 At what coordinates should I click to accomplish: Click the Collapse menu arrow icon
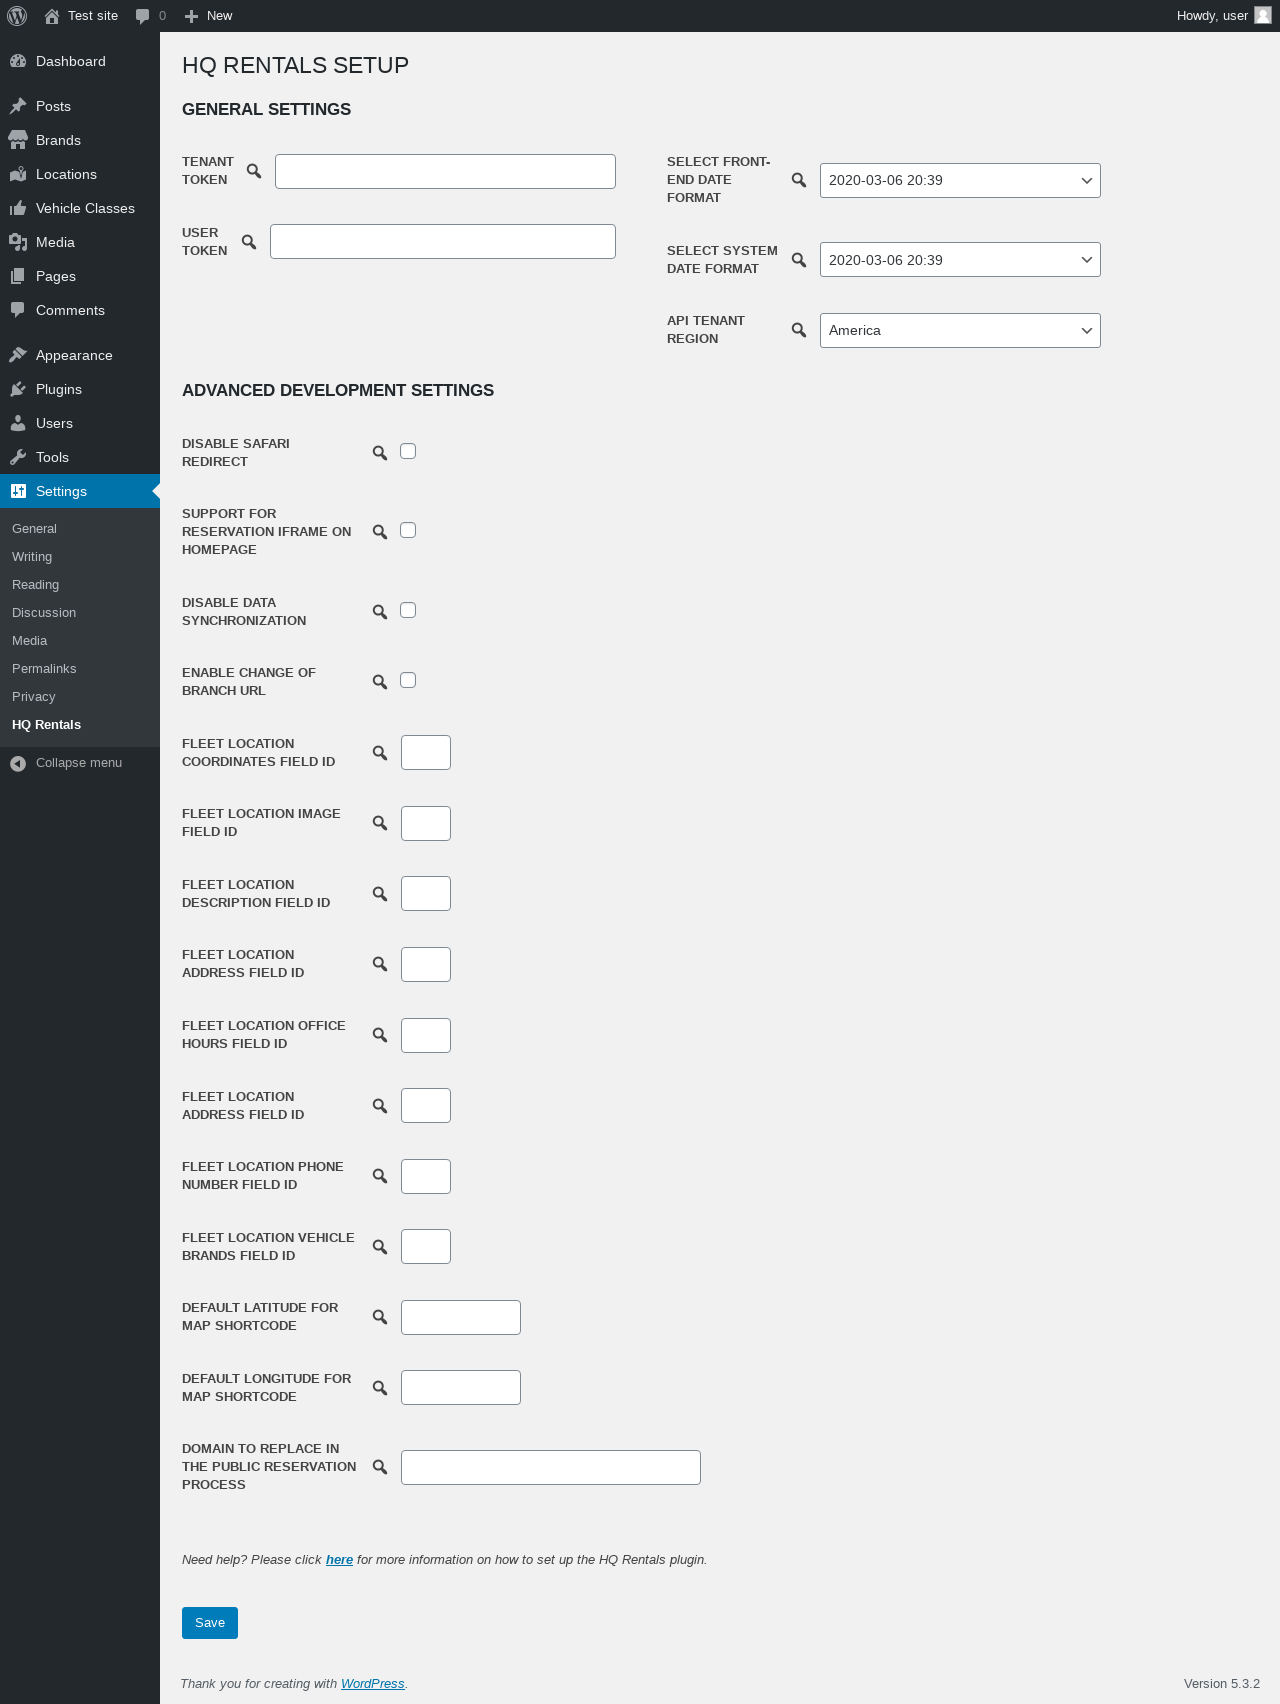point(18,763)
